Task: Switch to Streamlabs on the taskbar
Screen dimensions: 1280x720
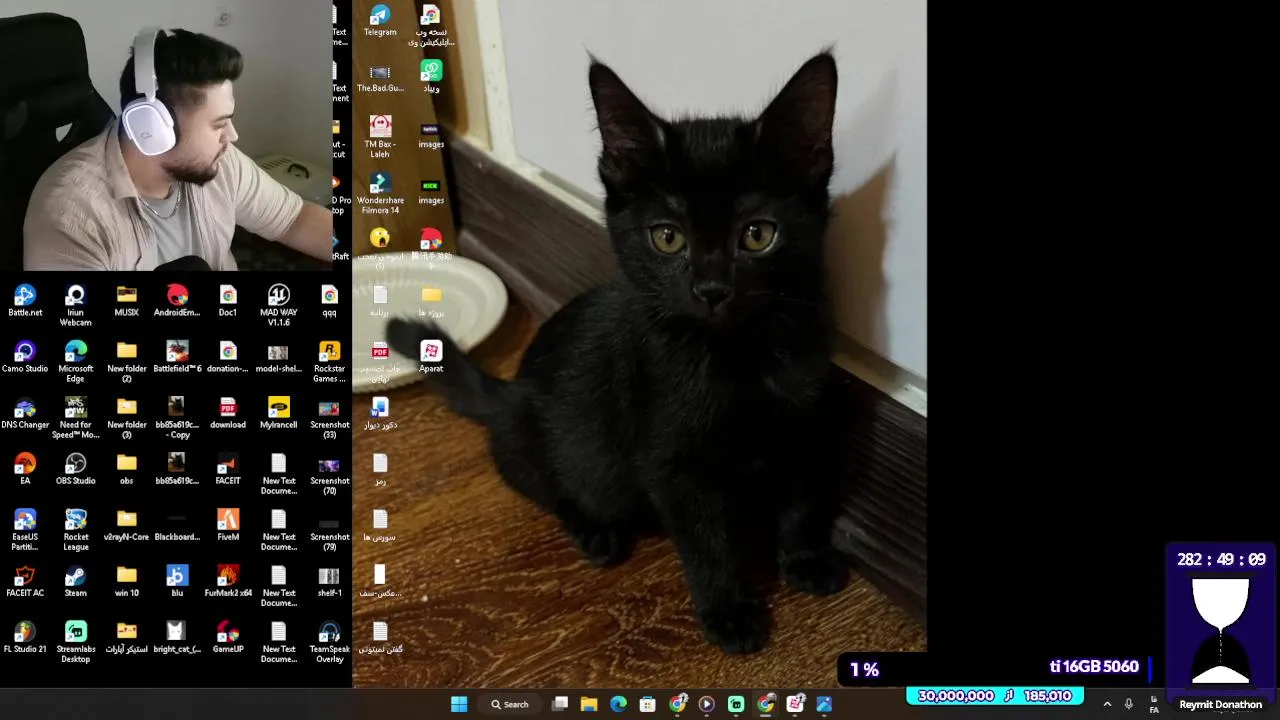Action: (x=736, y=704)
